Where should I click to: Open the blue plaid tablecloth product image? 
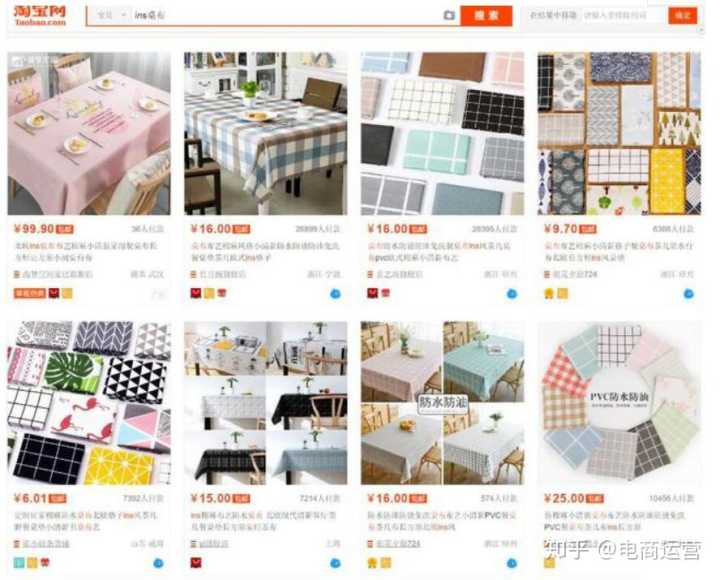265,133
